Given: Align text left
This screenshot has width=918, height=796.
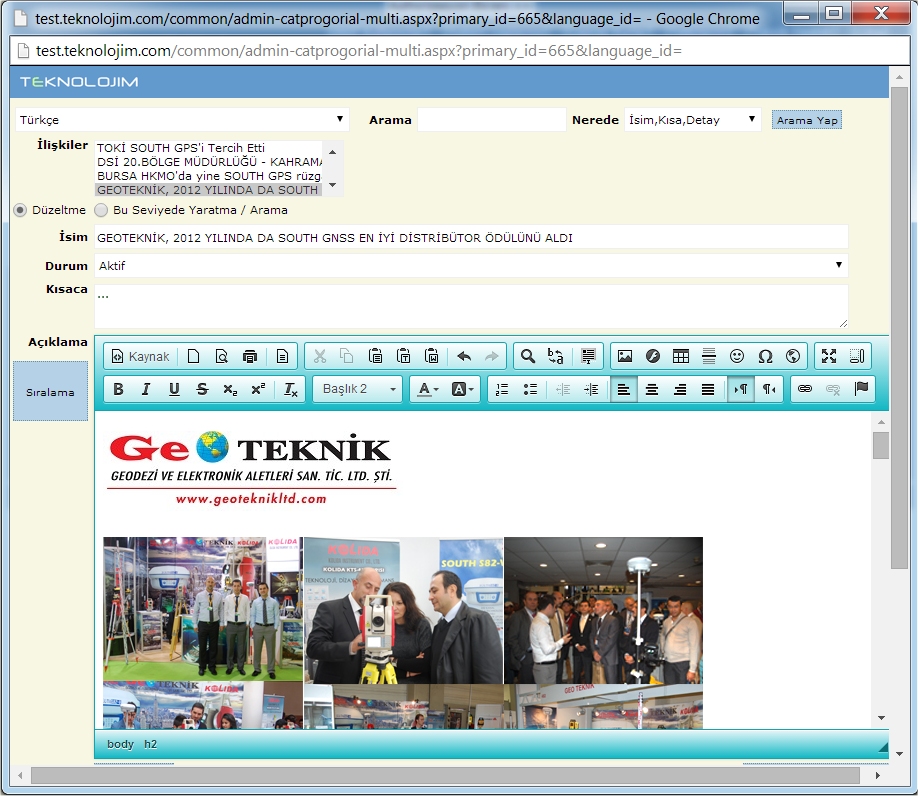Looking at the screenshot, I should click(x=624, y=389).
